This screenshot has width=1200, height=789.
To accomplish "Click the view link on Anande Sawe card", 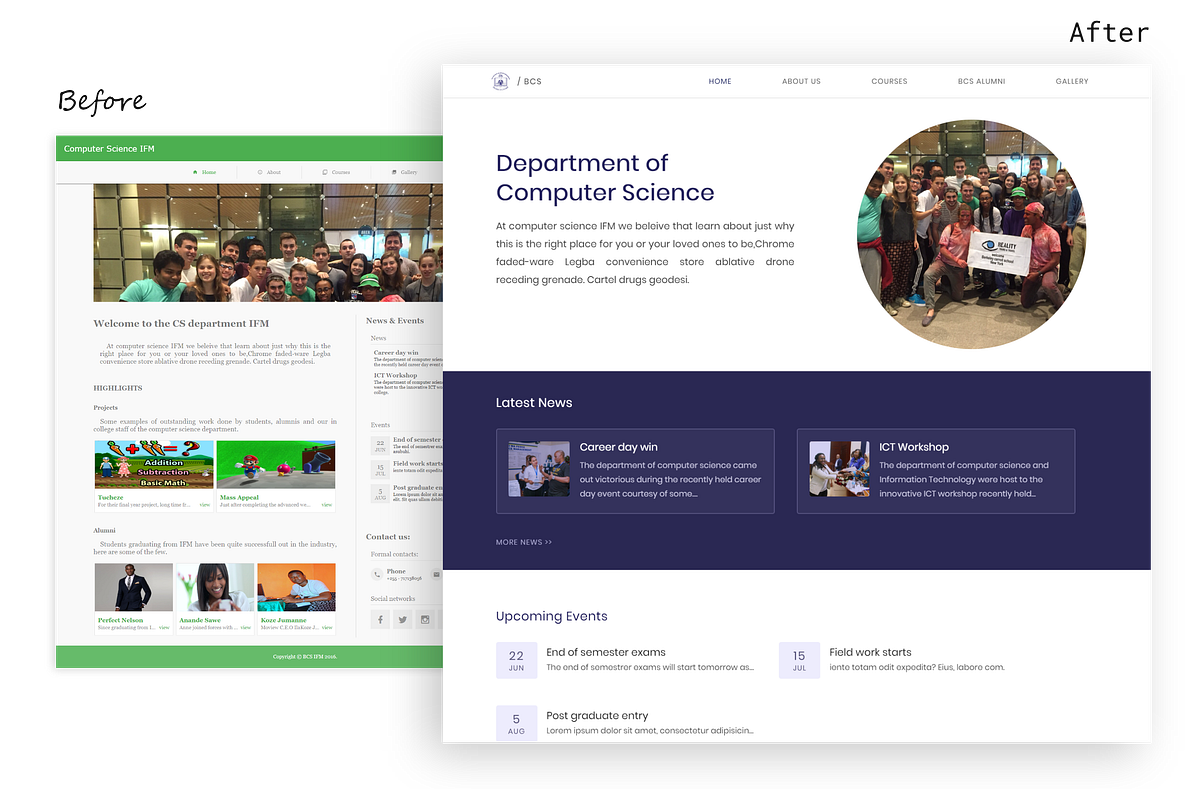I will click(246, 627).
